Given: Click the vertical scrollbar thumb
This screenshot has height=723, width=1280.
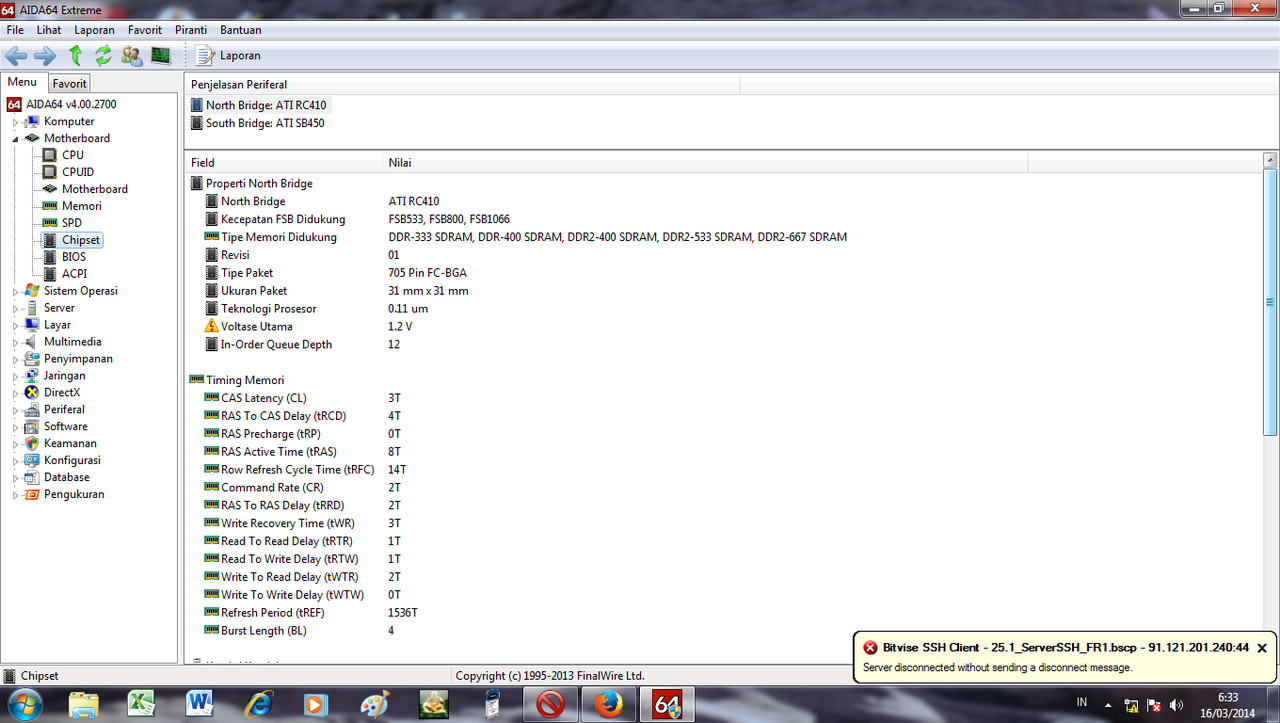Looking at the screenshot, I should point(1270,302).
